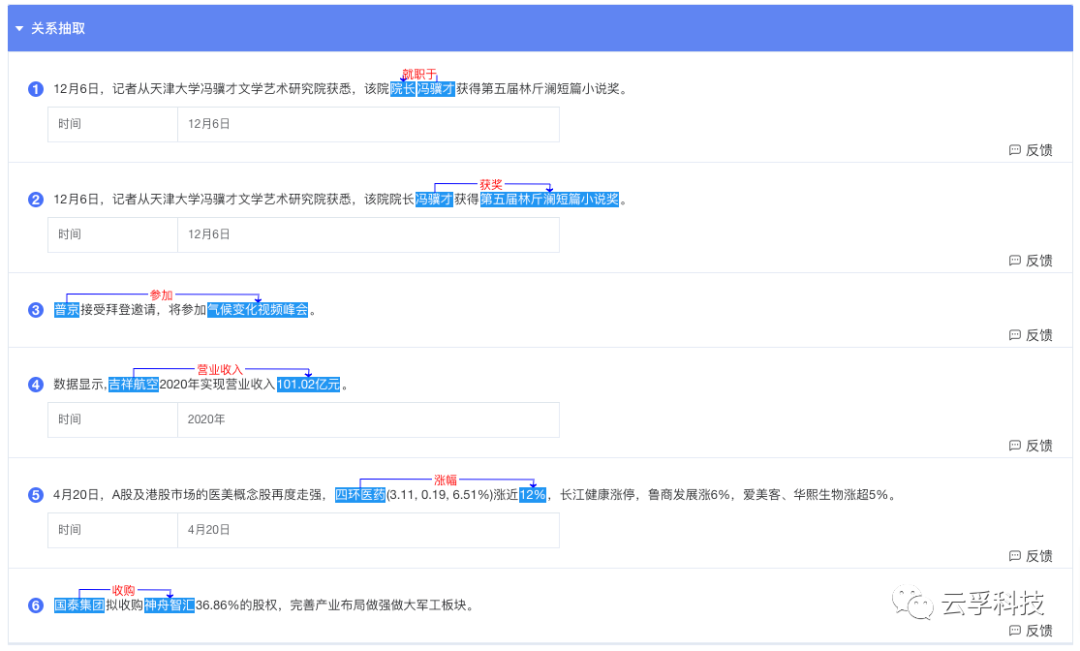
Task: Click 12月6日 time value in result 1
Action: [x=368, y=125]
